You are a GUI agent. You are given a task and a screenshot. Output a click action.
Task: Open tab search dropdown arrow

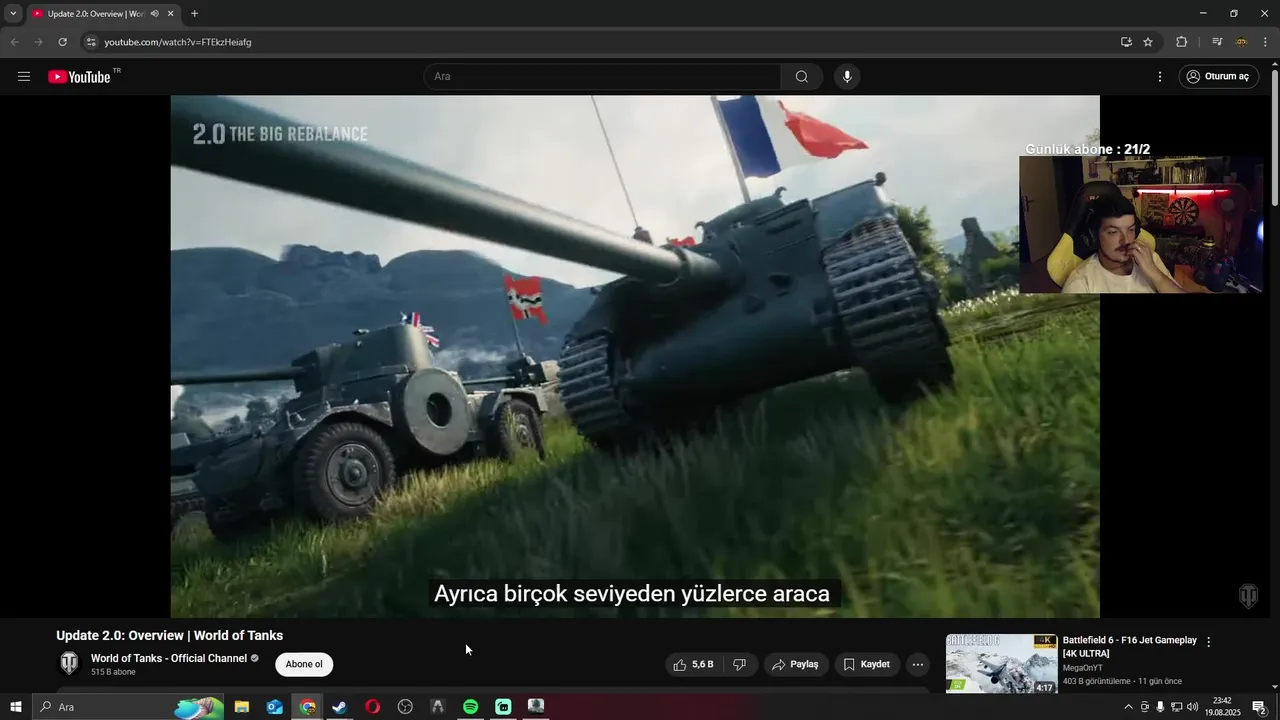(13, 14)
